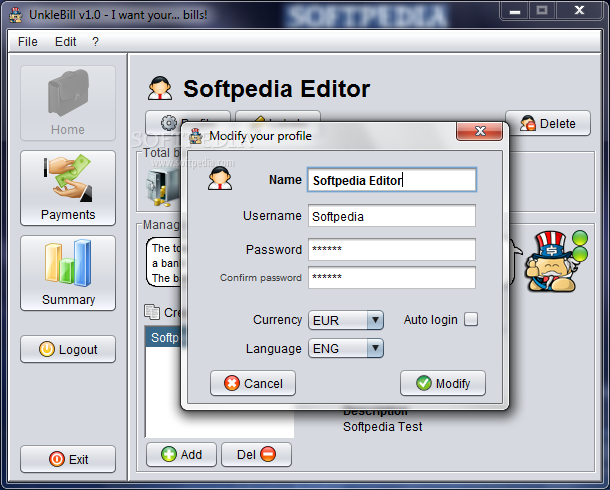Click the Username input field

coord(392,215)
